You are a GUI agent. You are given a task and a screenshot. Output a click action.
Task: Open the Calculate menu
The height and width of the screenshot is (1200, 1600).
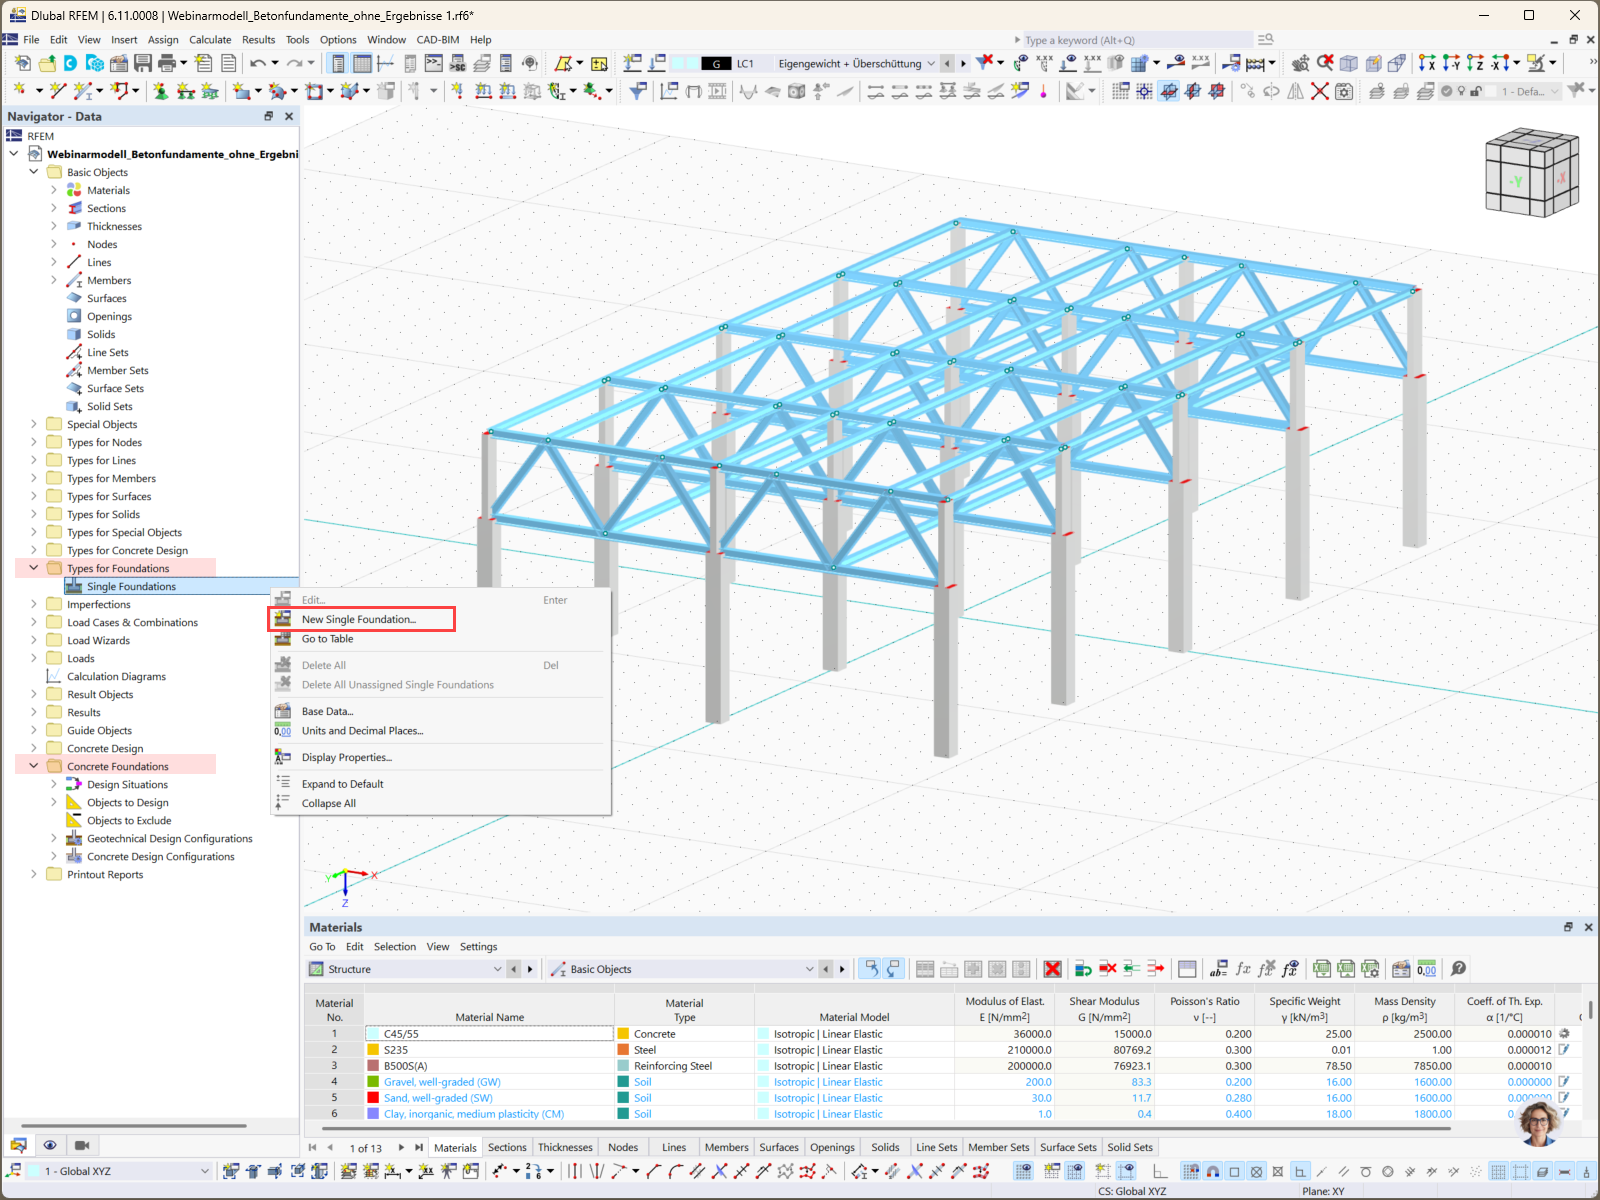click(x=210, y=40)
